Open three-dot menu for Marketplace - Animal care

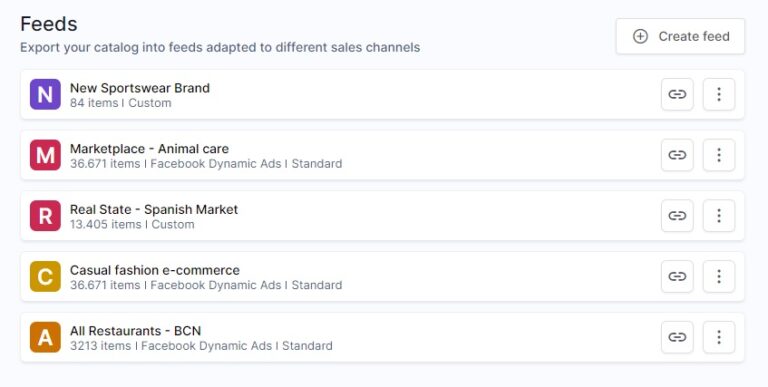(719, 155)
